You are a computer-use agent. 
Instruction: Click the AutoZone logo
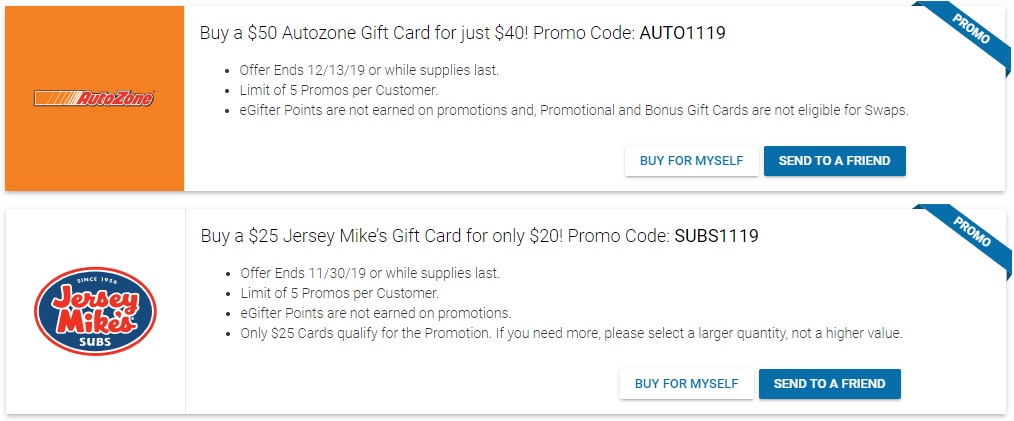coord(94,98)
